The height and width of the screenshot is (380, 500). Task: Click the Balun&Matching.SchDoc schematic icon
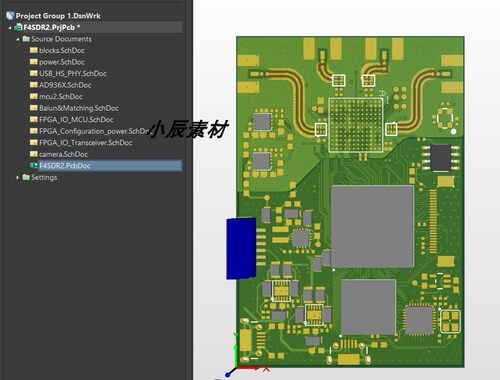pos(34,108)
